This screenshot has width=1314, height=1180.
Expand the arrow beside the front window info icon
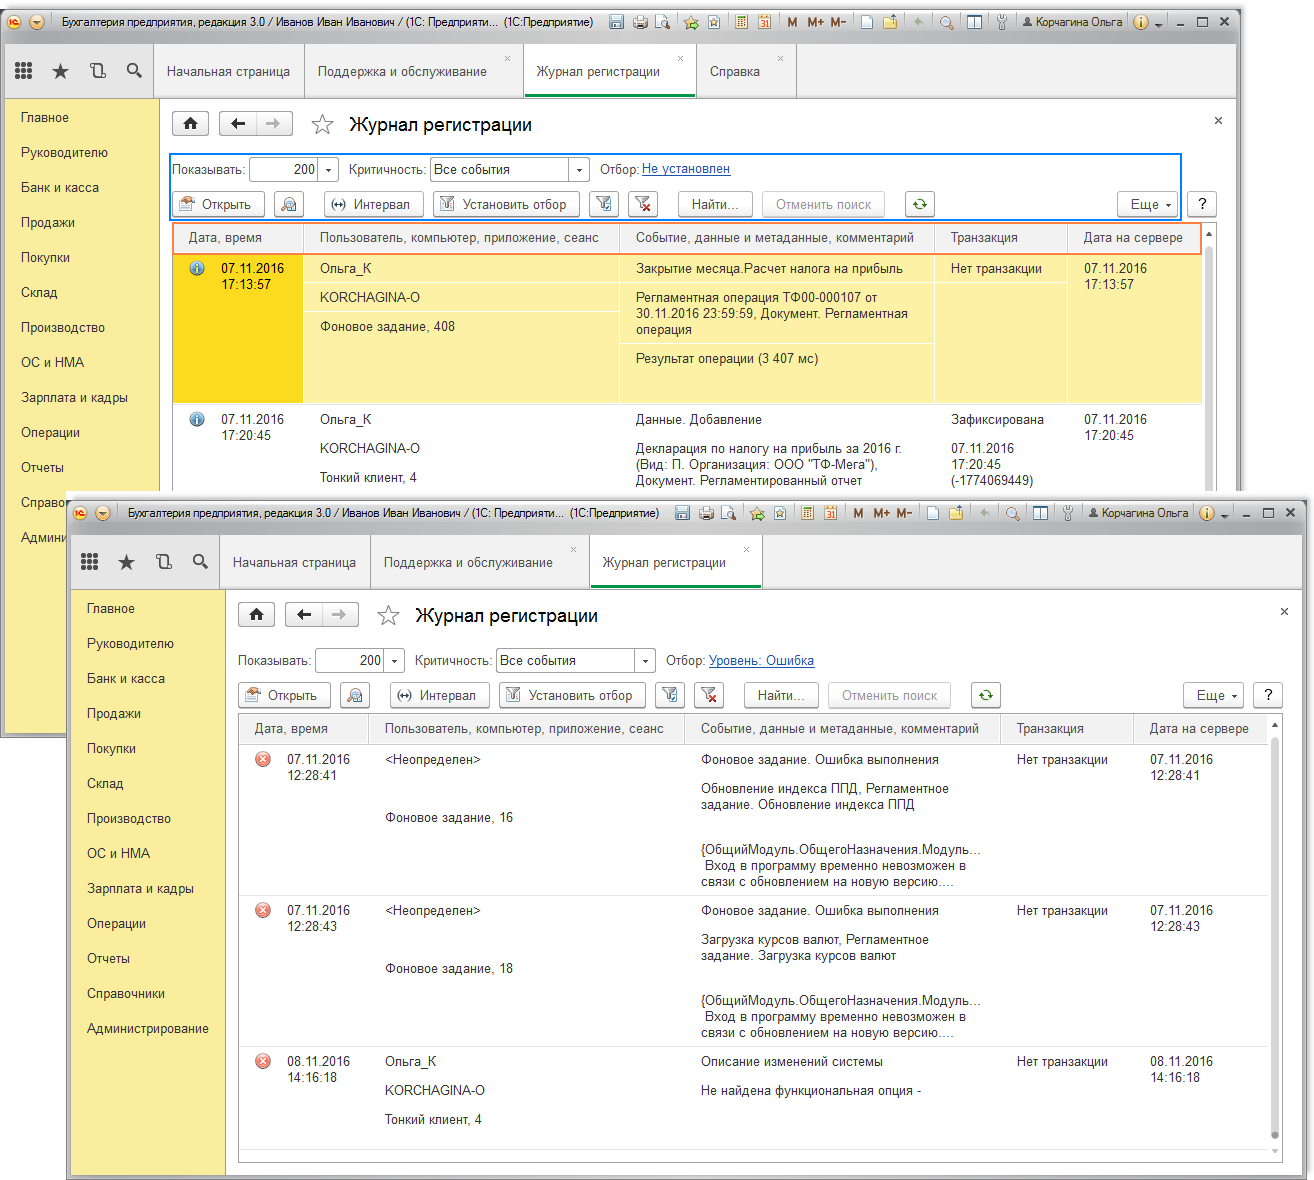pos(1225,514)
